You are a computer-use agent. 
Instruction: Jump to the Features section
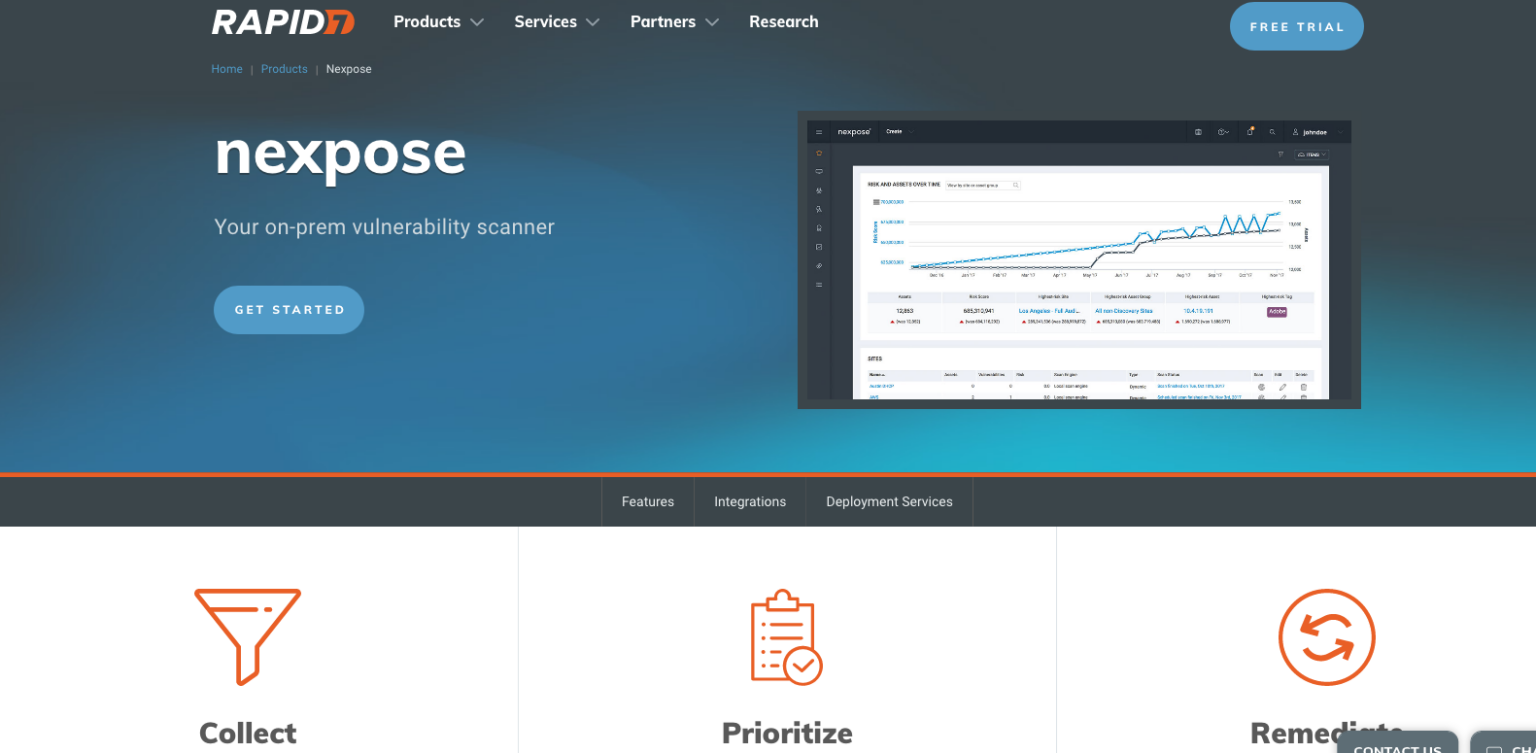(x=648, y=502)
